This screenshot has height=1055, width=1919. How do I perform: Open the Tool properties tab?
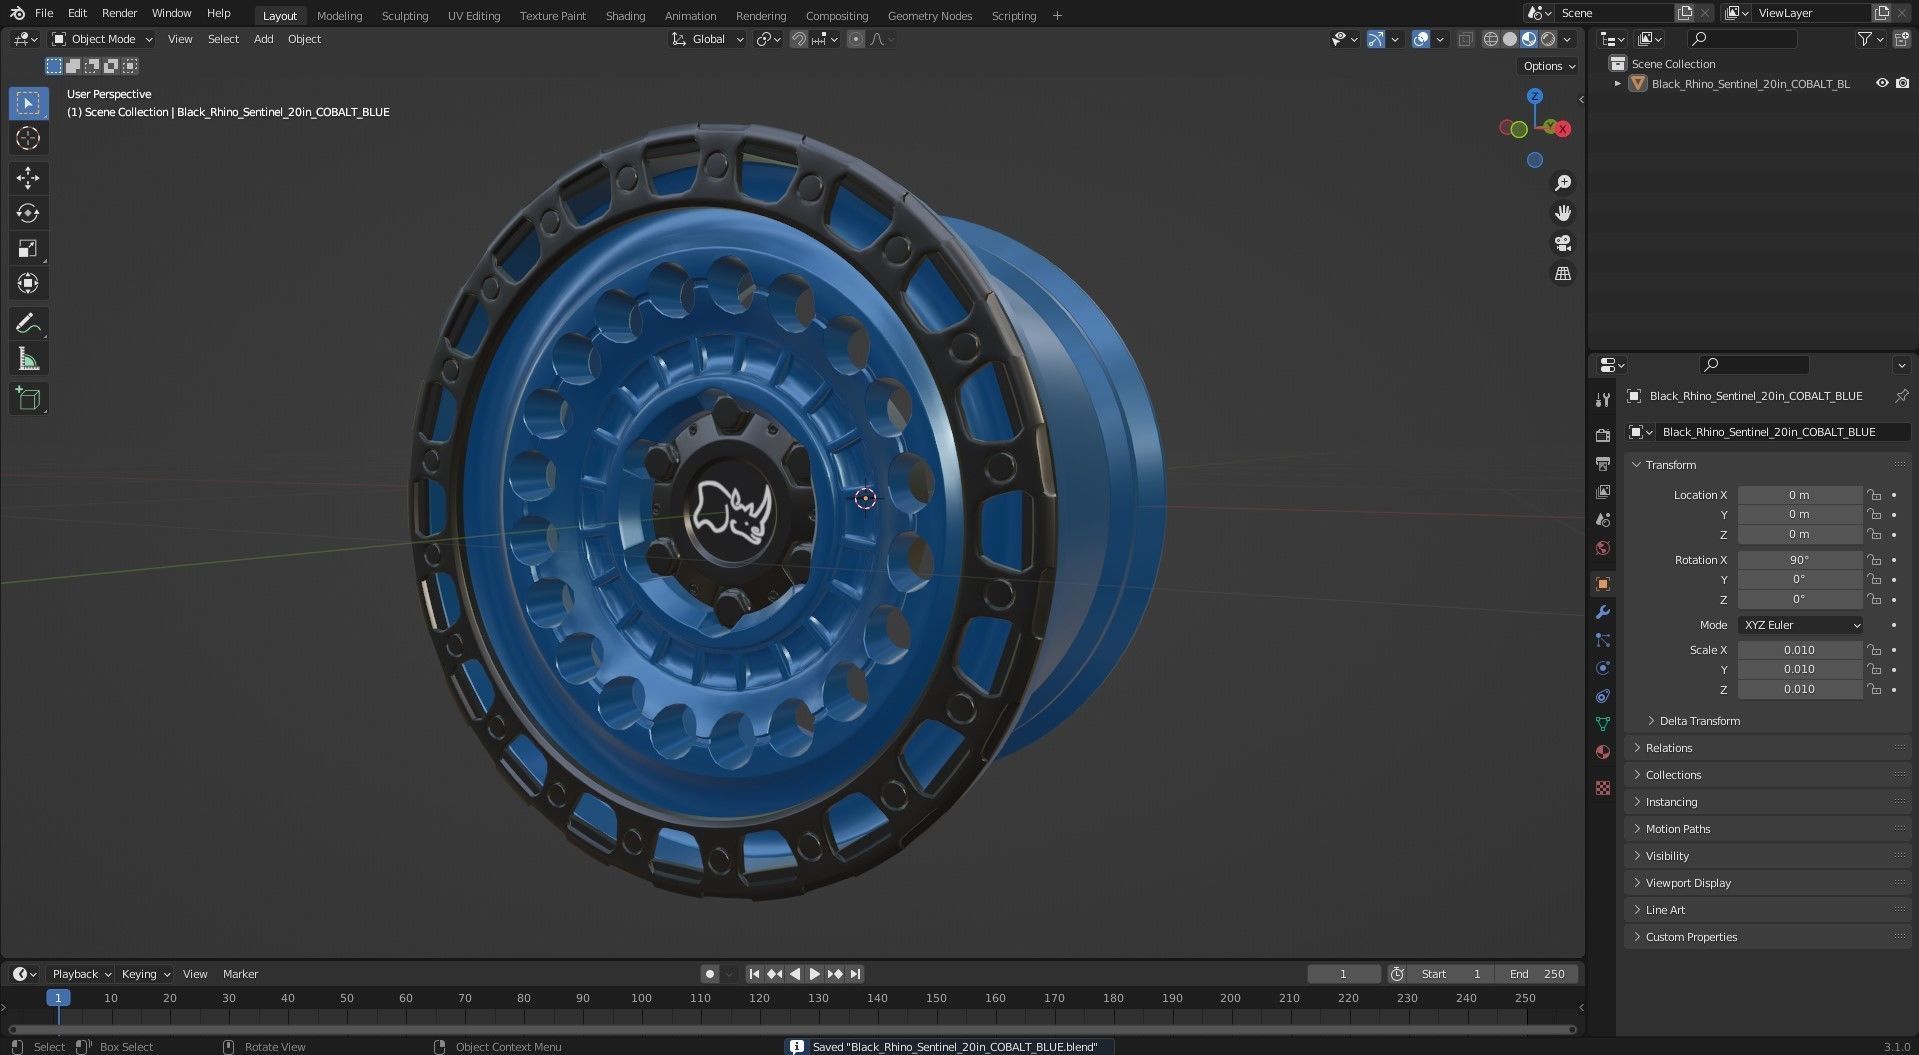pos(1603,400)
